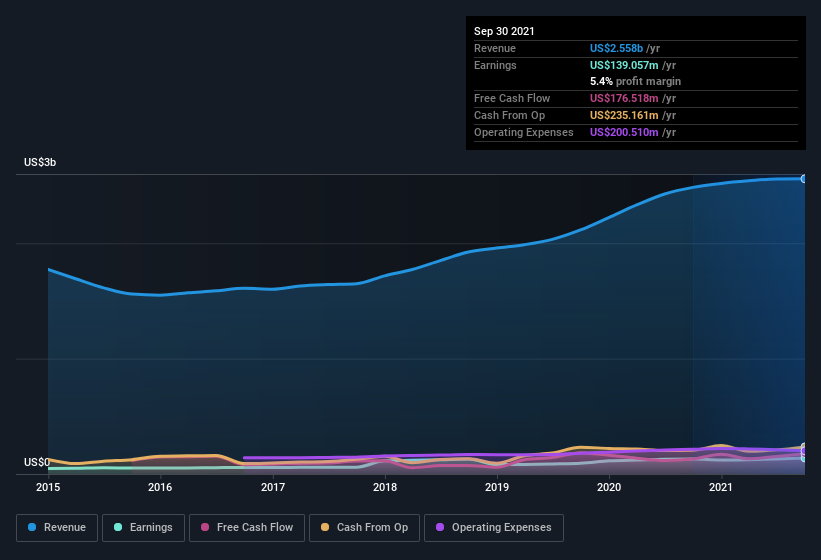Click the 2019 x-axis label
Image resolution: width=821 pixels, height=560 pixels.
click(x=497, y=487)
